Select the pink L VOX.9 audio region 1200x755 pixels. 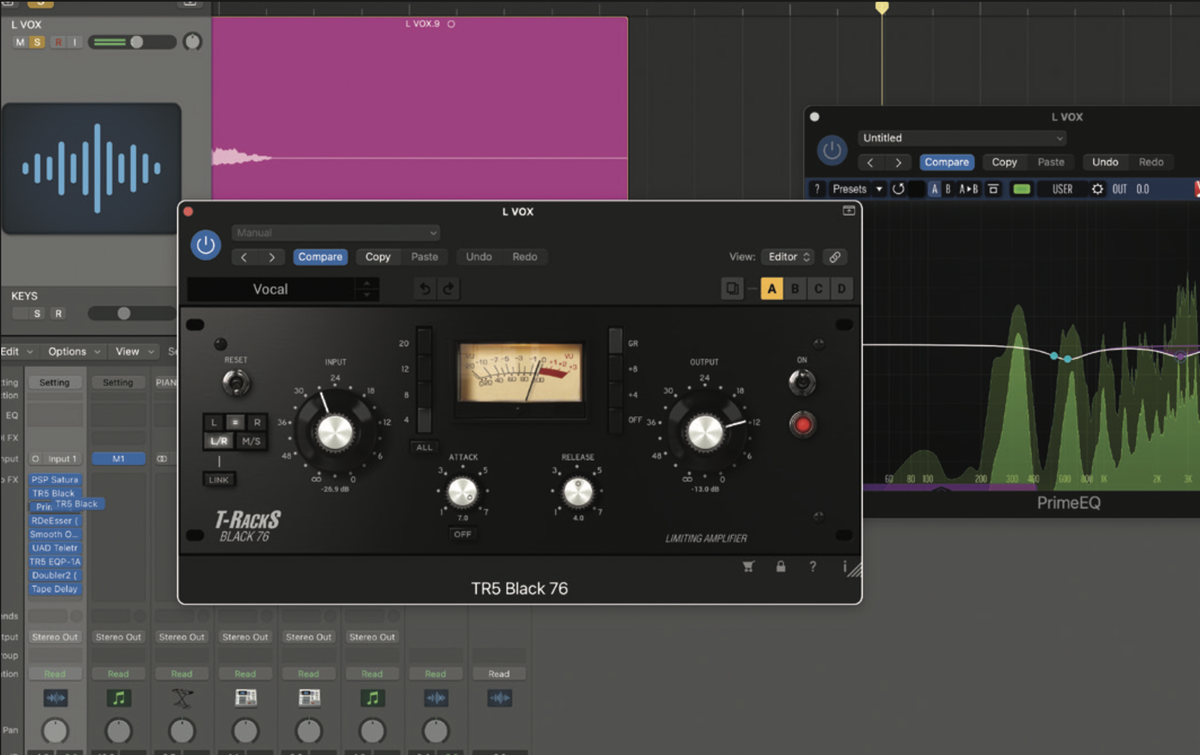pos(420,100)
